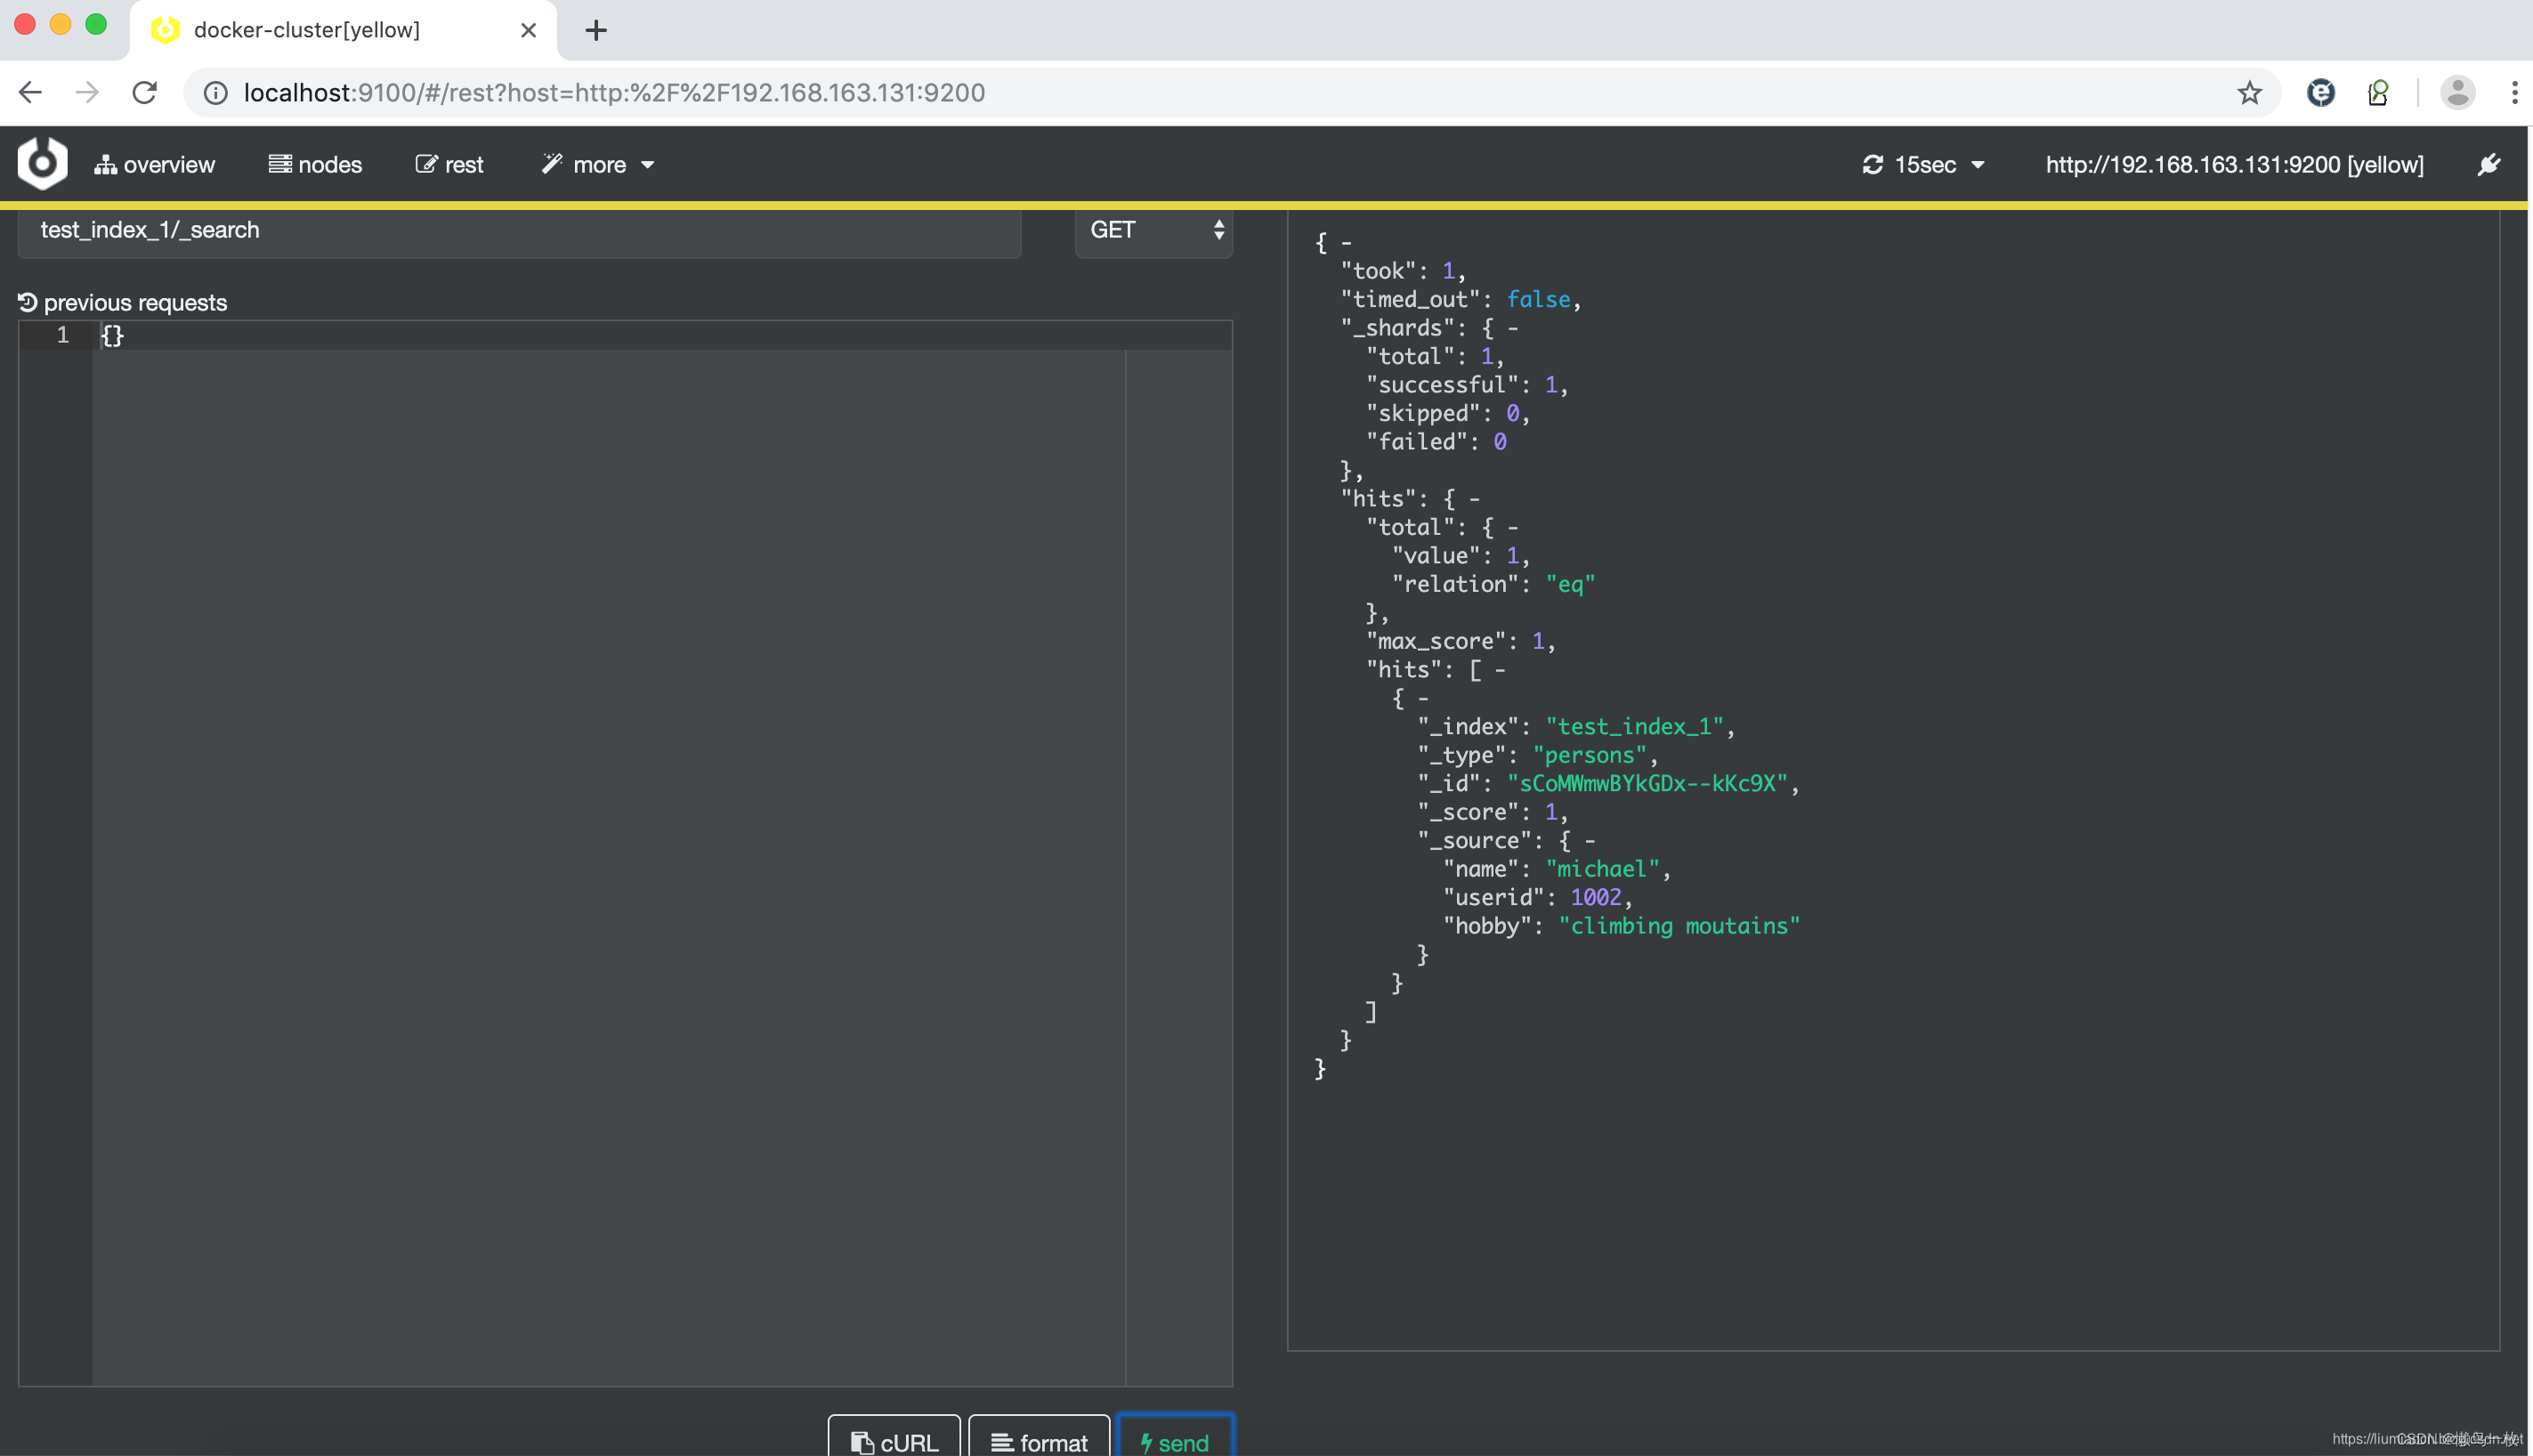The width and height of the screenshot is (2533, 1456).
Task: Click the plug connection icon
Action: click(2489, 164)
